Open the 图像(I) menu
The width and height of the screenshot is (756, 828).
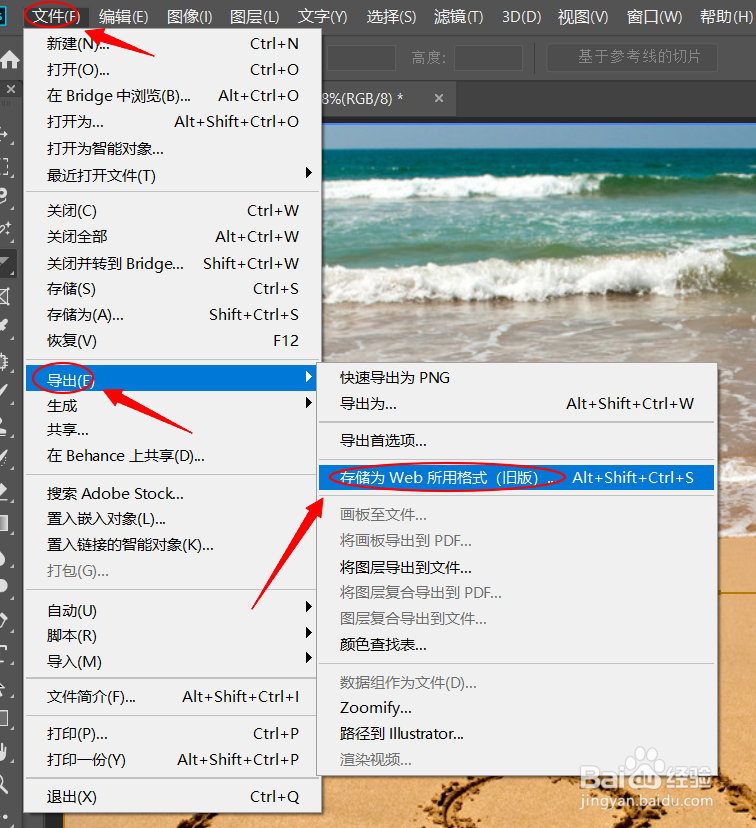pos(190,16)
